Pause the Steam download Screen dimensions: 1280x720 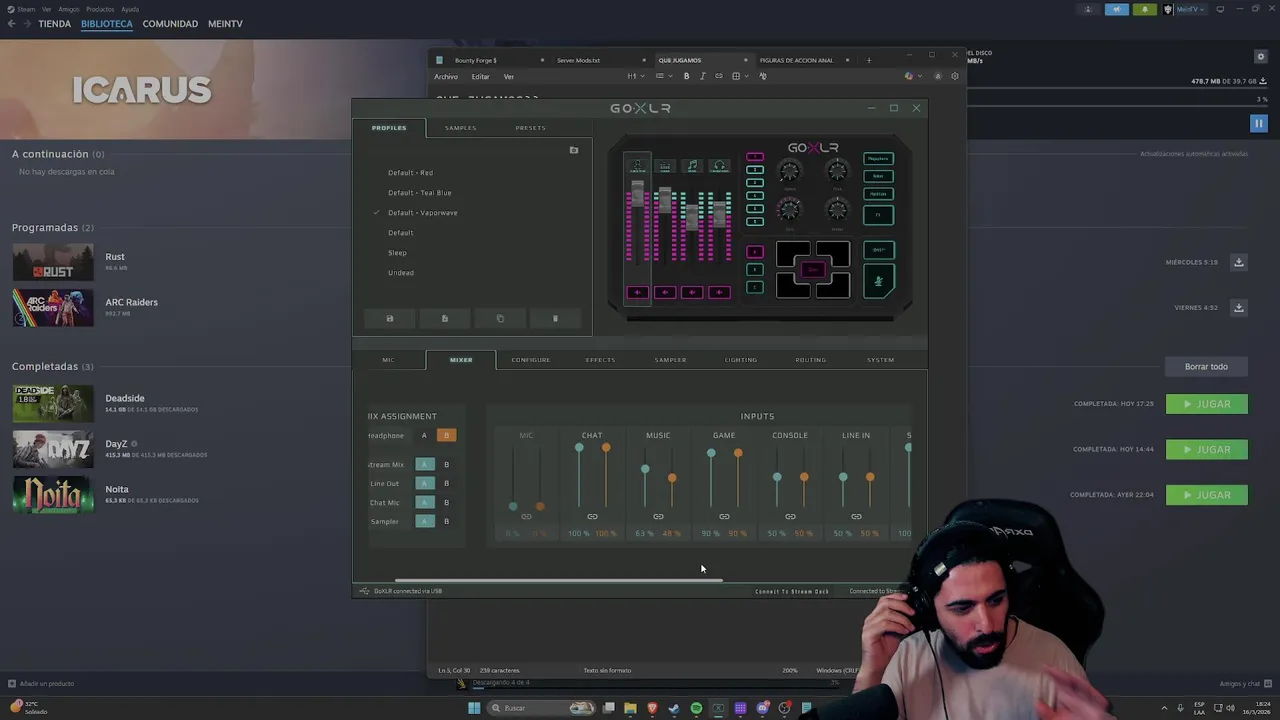coord(1259,123)
